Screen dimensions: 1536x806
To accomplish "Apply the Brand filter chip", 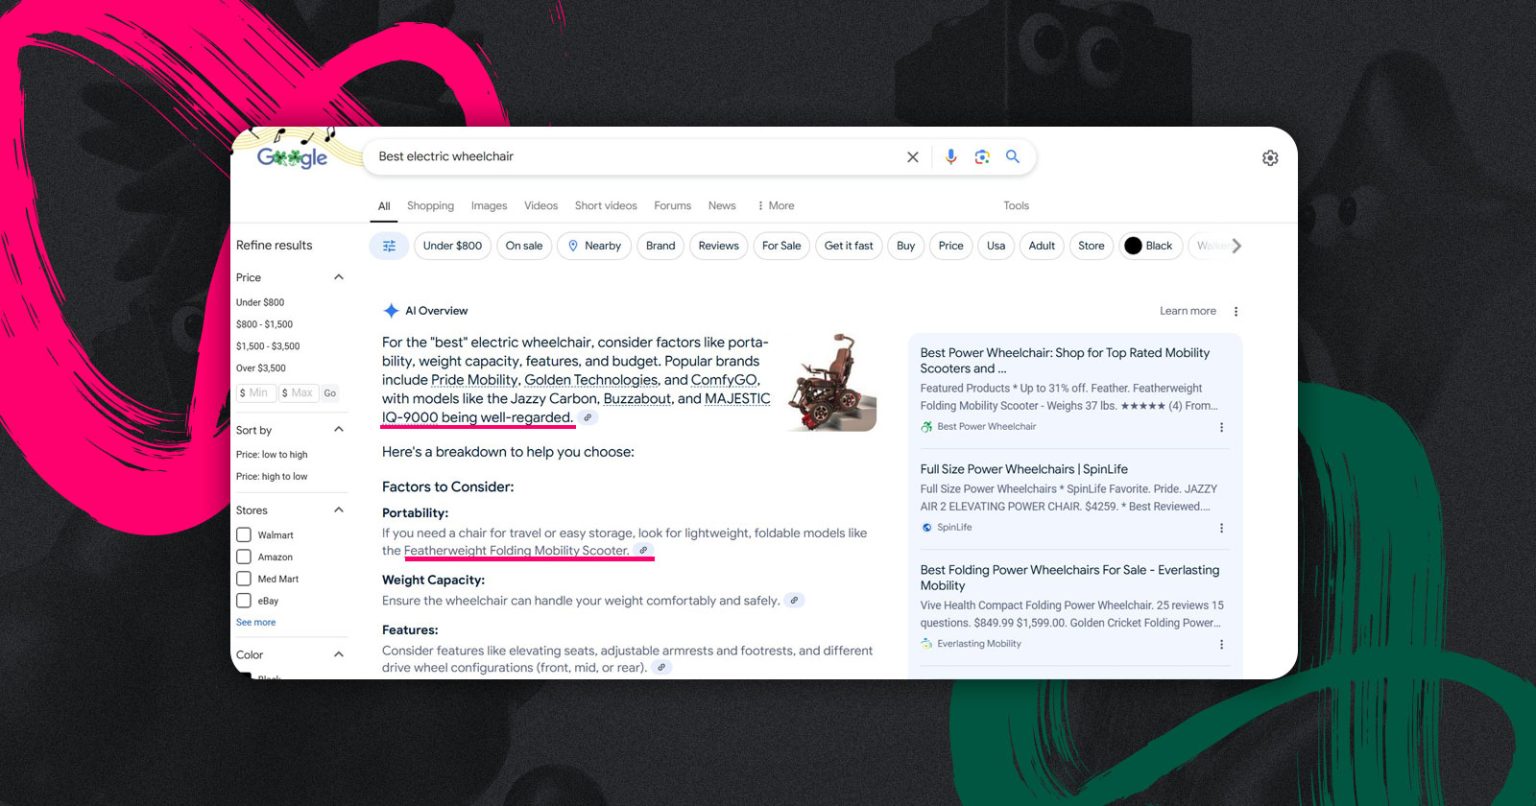I will 660,246.
